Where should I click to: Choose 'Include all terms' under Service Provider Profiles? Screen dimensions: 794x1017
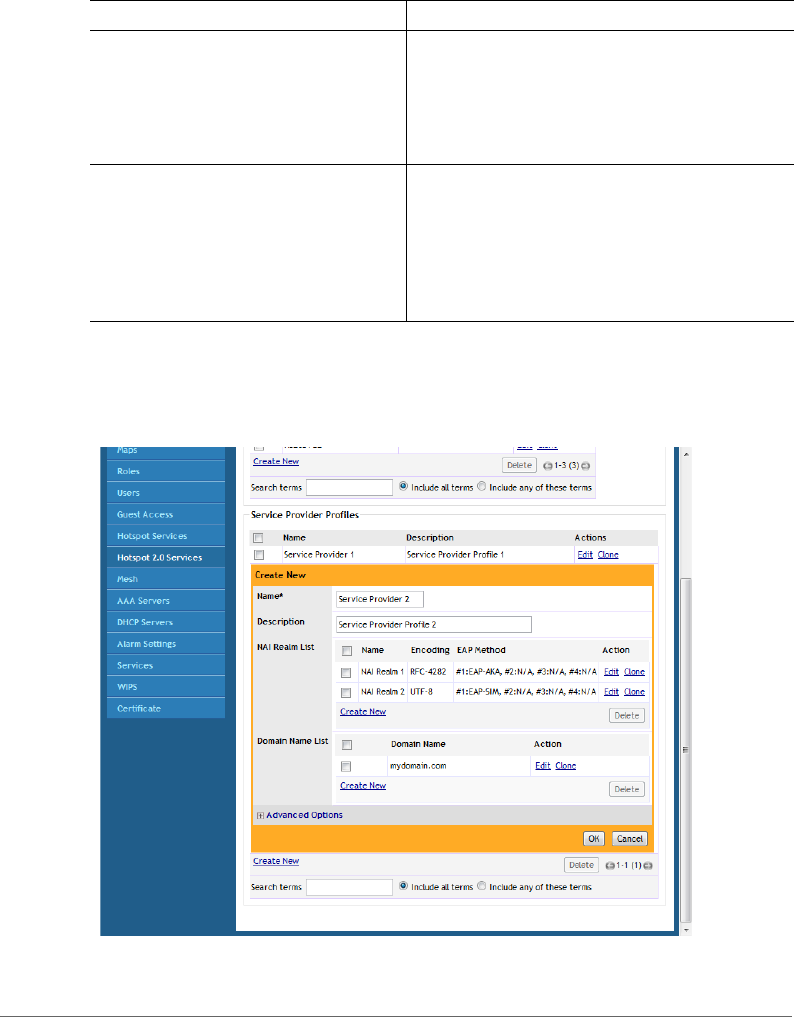pos(403,886)
